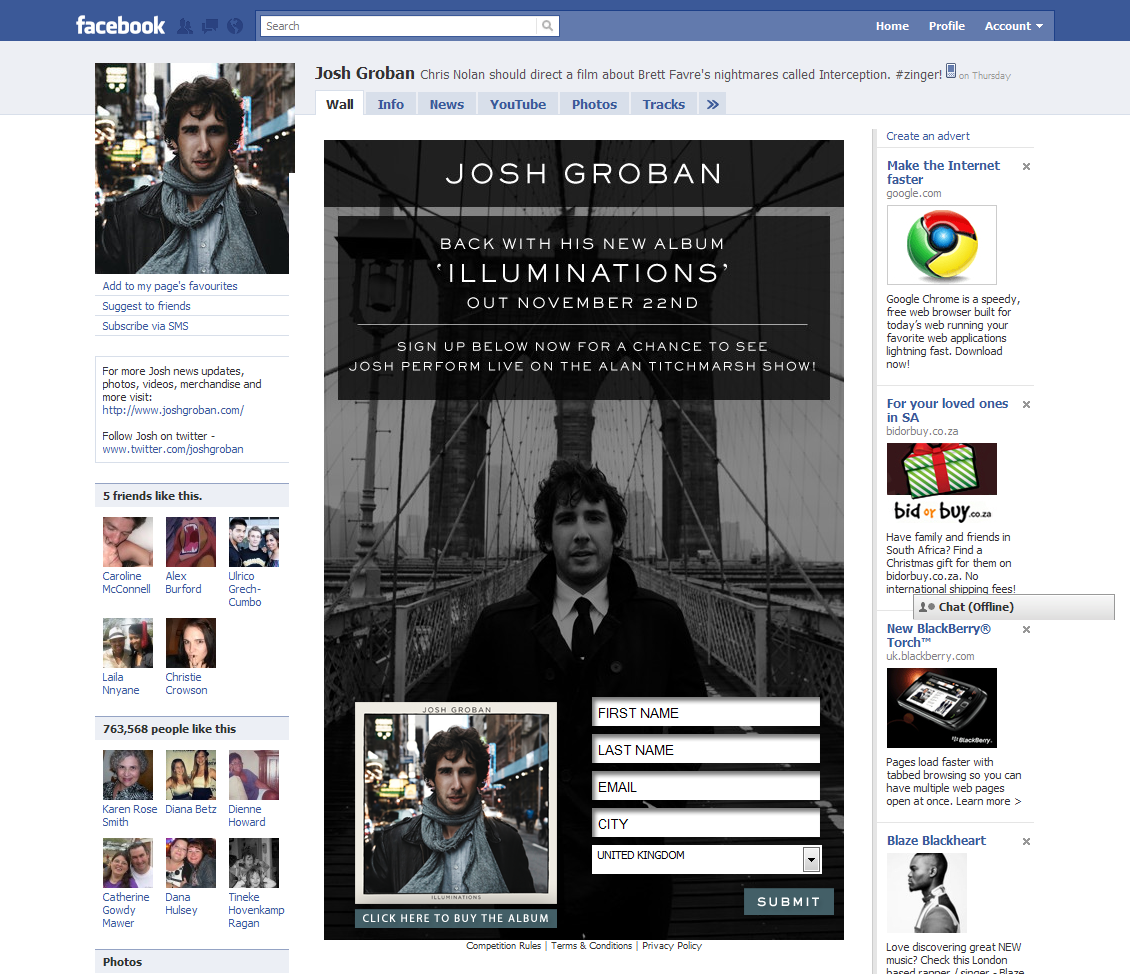
Task: Close the Make the Internet faster ad
Action: 1026,166
